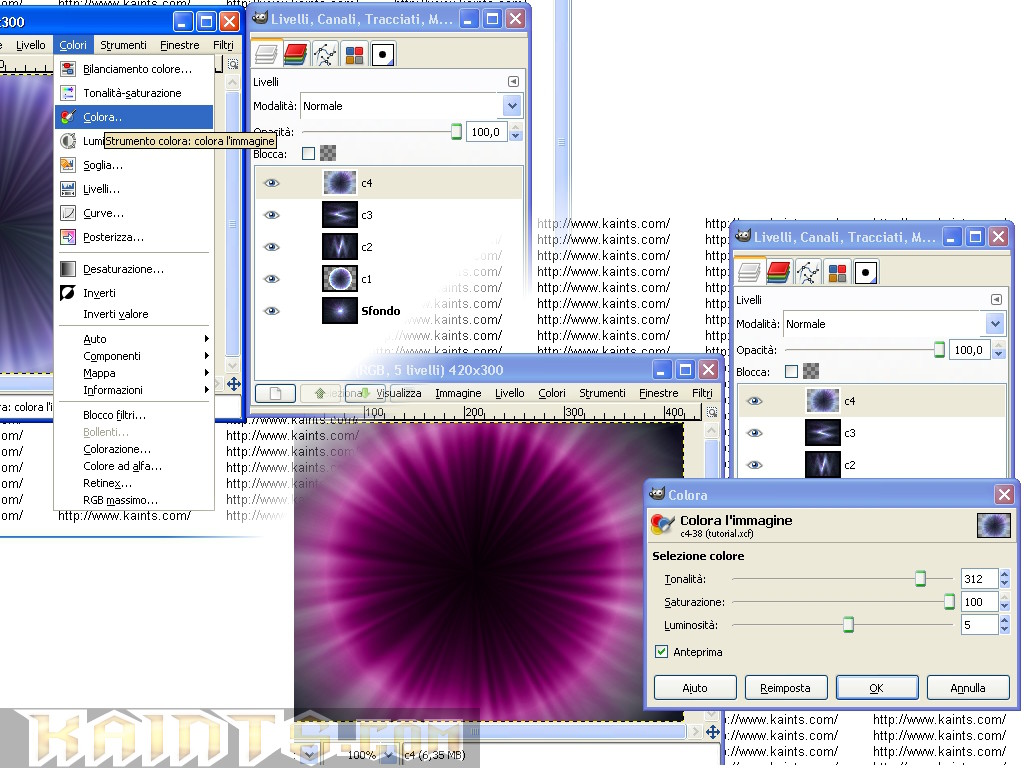Click the checkerboard lock-alpha icon in left Layers dialog
The height and width of the screenshot is (768, 1024).
pyautogui.click(x=328, y=153)
